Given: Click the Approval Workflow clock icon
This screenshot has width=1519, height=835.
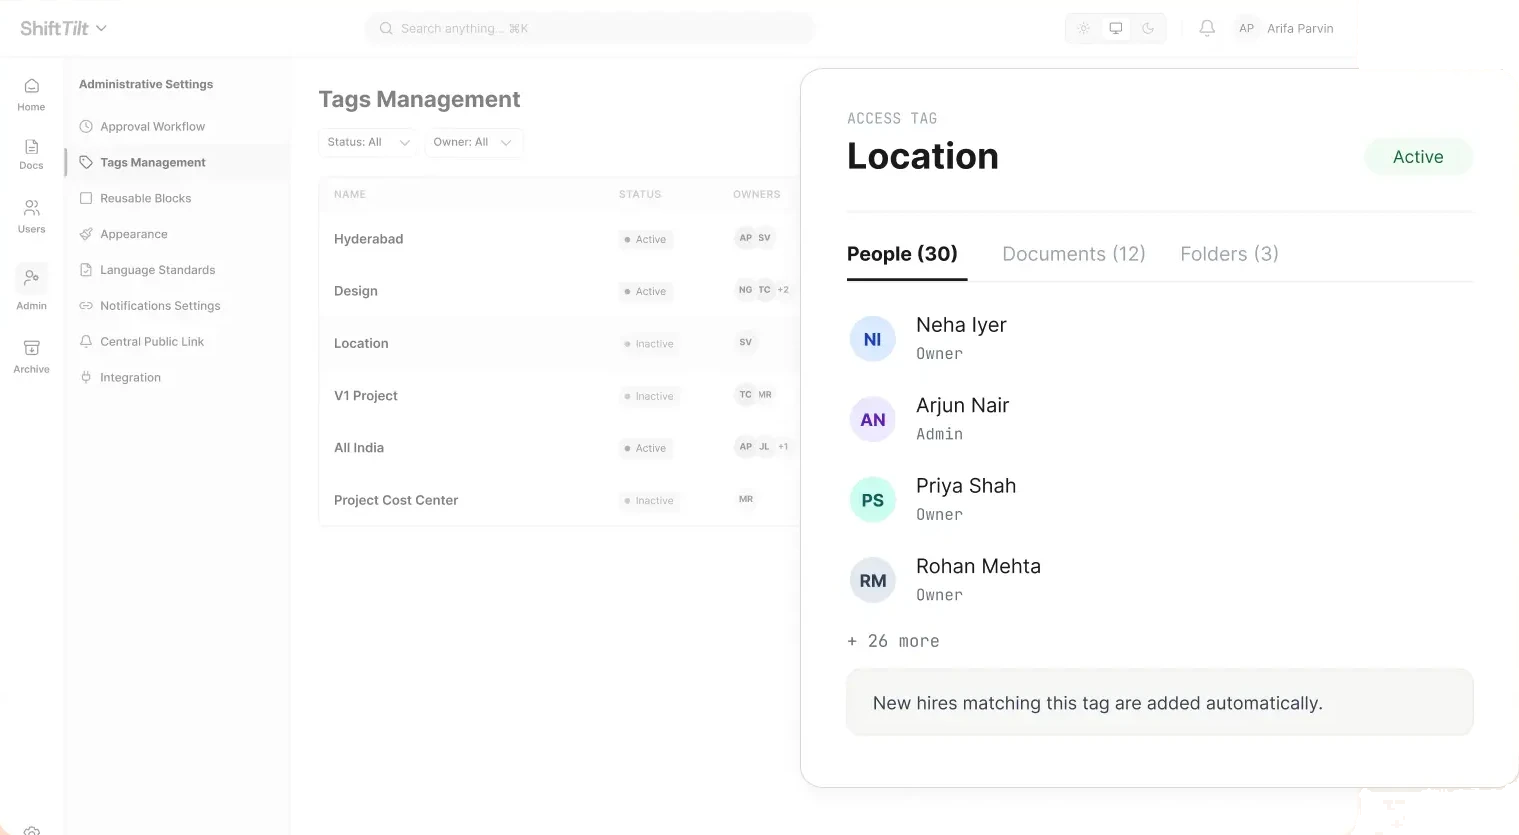Looking at the screenshot, I should pyautogui.click(x=86, y=126).
